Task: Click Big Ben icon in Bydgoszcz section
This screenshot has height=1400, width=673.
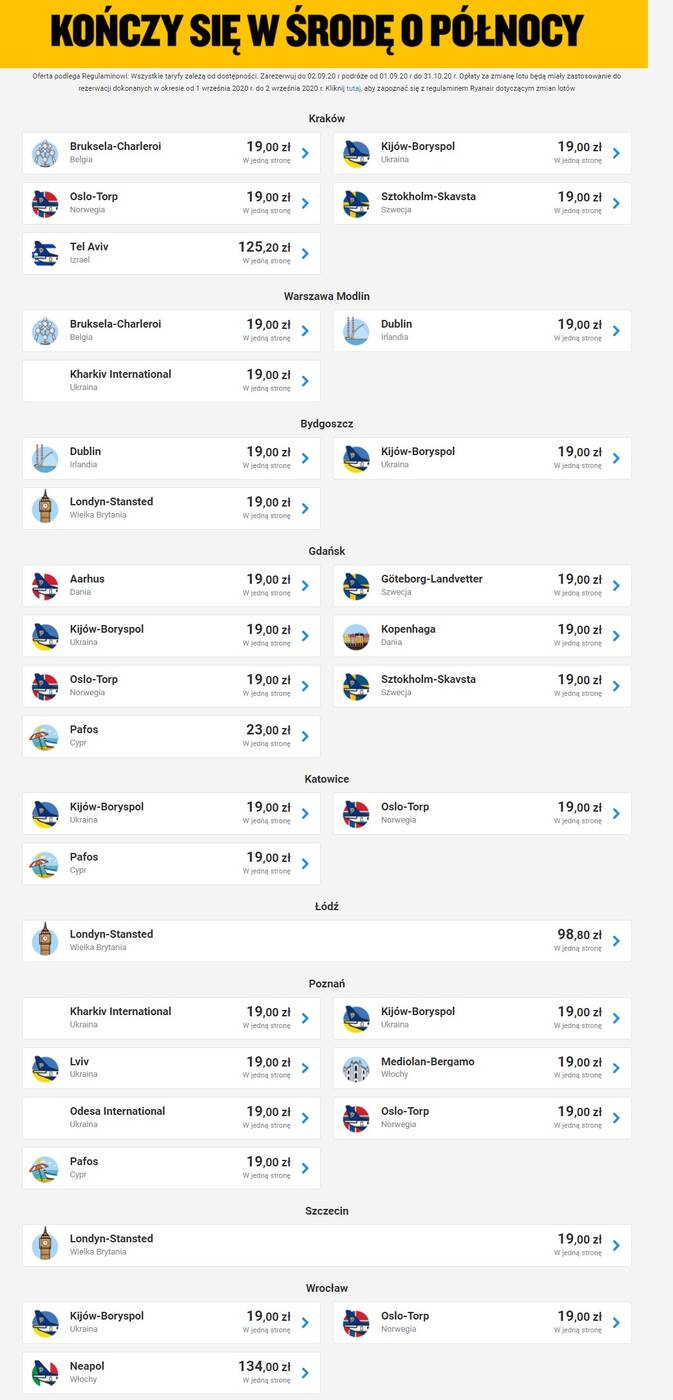Action: pyautogui.click(x=45, y=508)
